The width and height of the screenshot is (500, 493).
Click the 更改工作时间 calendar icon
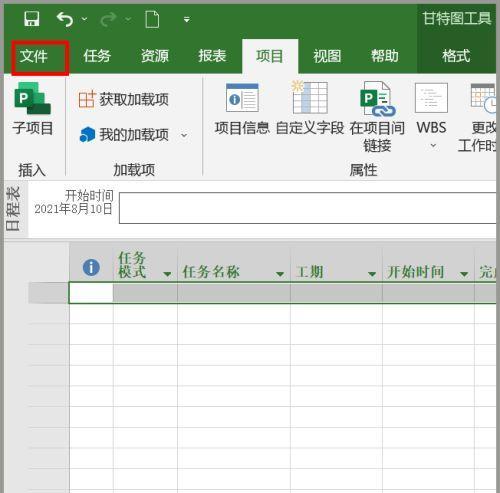click(483, 98)
